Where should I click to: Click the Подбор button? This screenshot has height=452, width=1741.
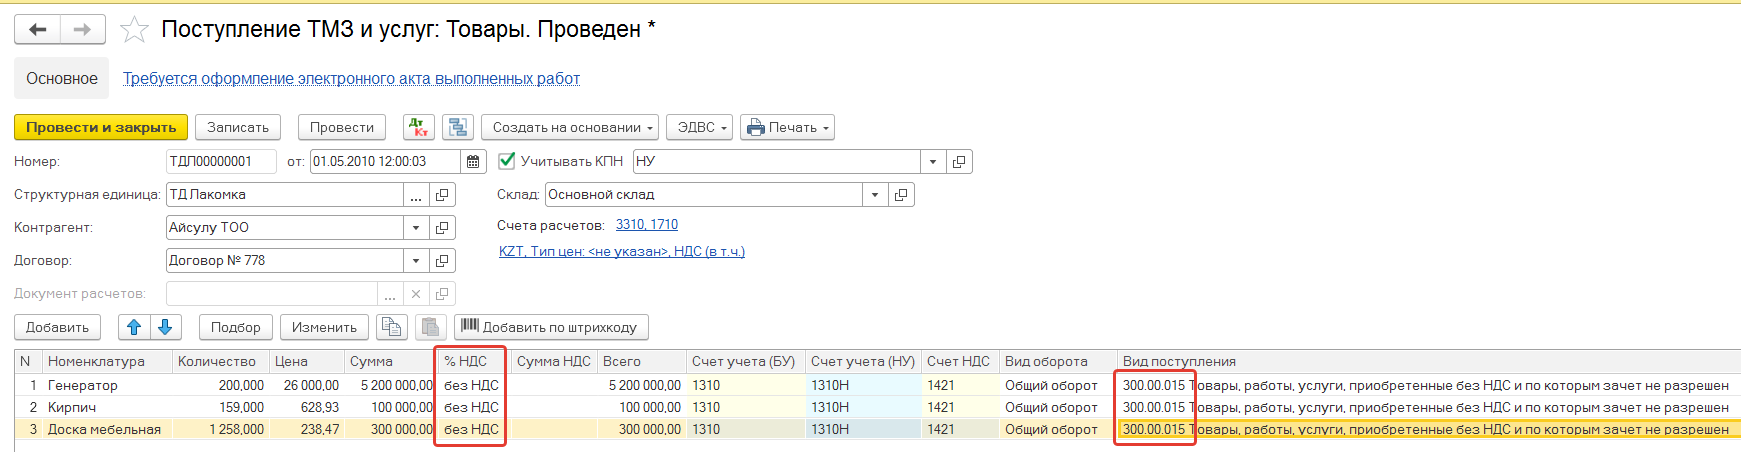coord(236,327)
